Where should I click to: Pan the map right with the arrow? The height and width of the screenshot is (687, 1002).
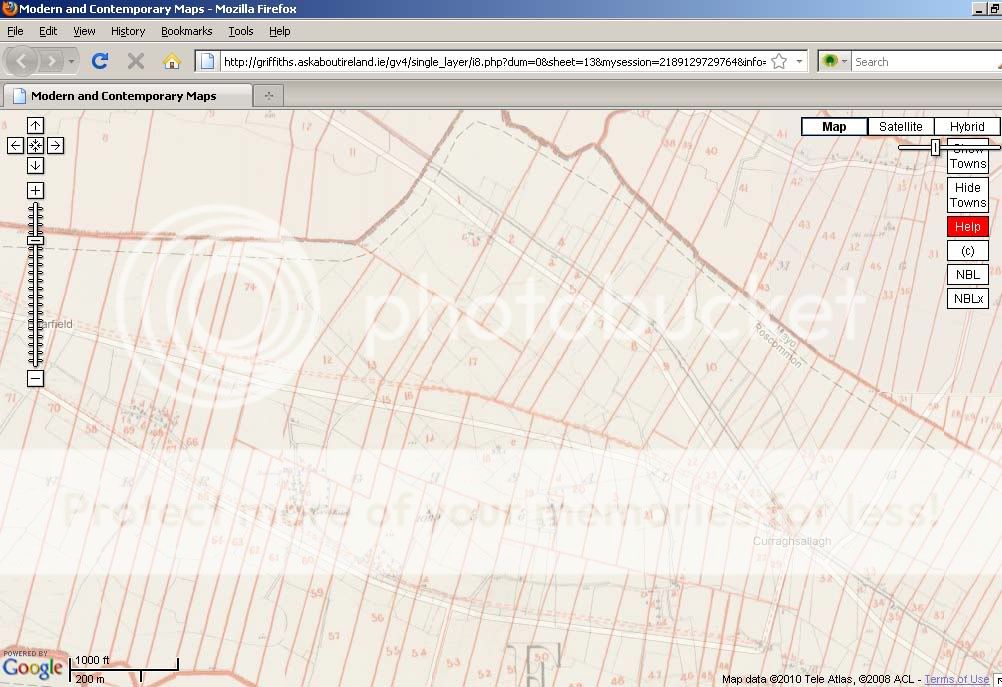click(x=56, y=146)
